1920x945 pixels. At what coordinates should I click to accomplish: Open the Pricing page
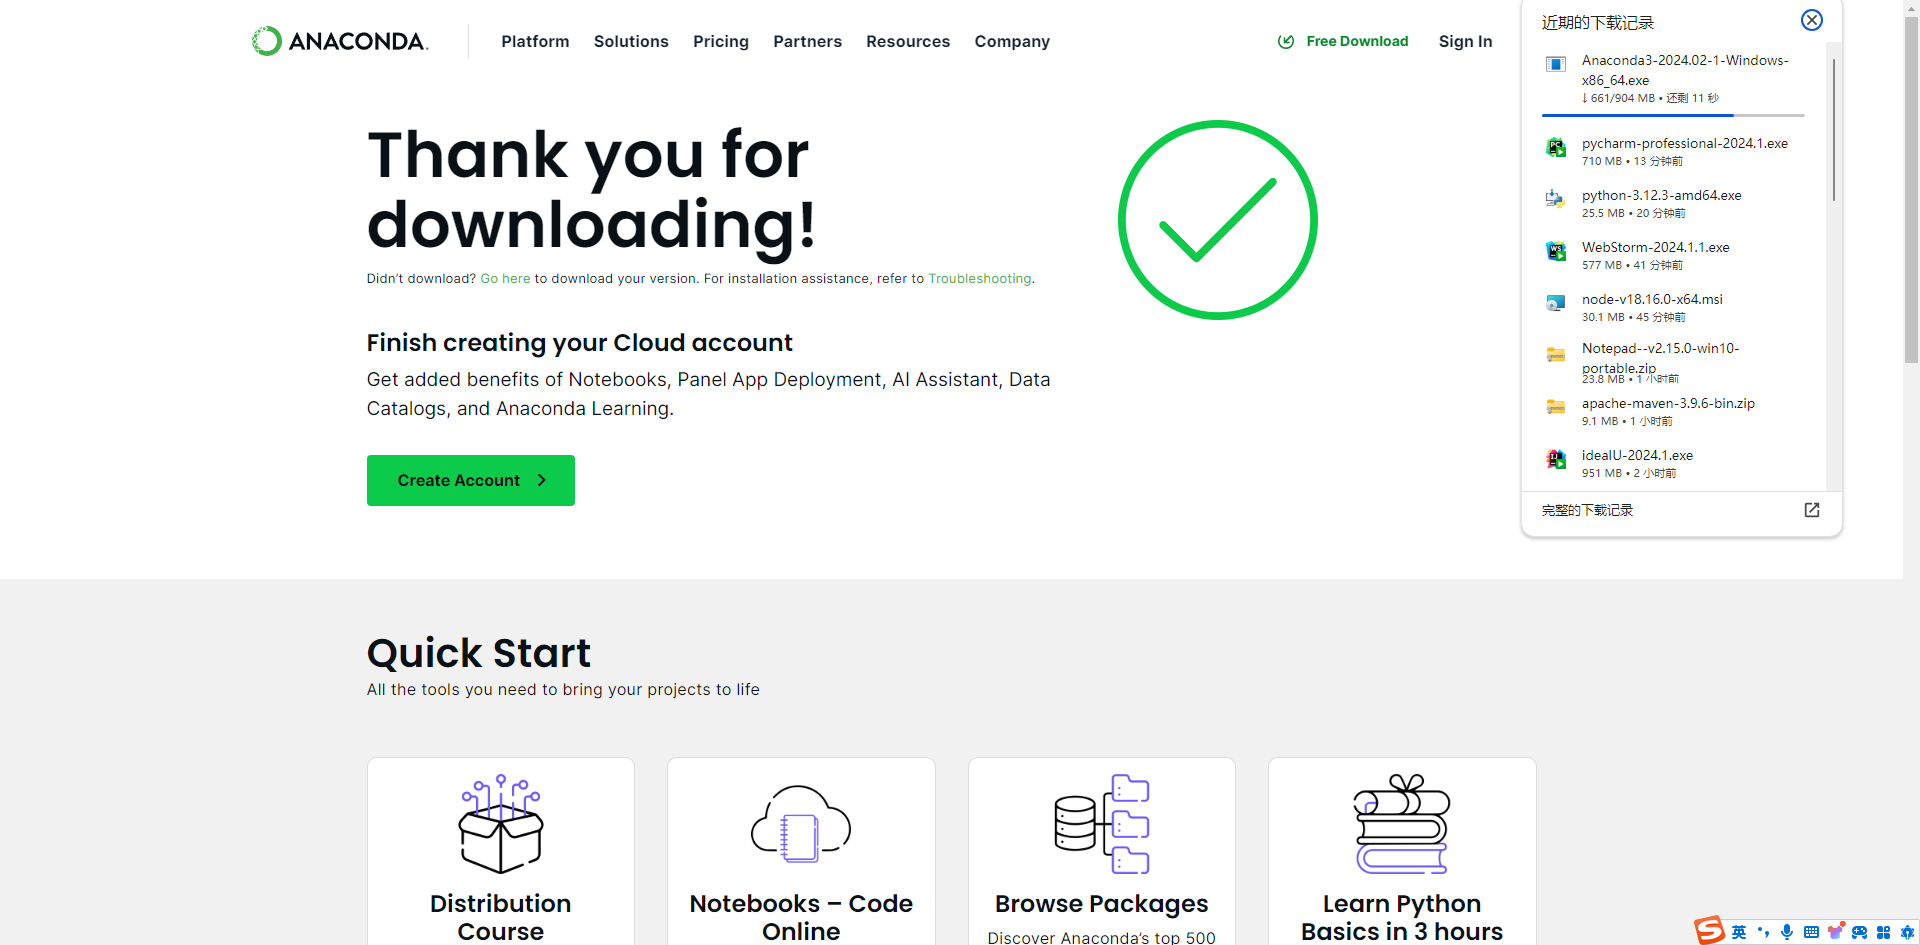tap(721, 41)
